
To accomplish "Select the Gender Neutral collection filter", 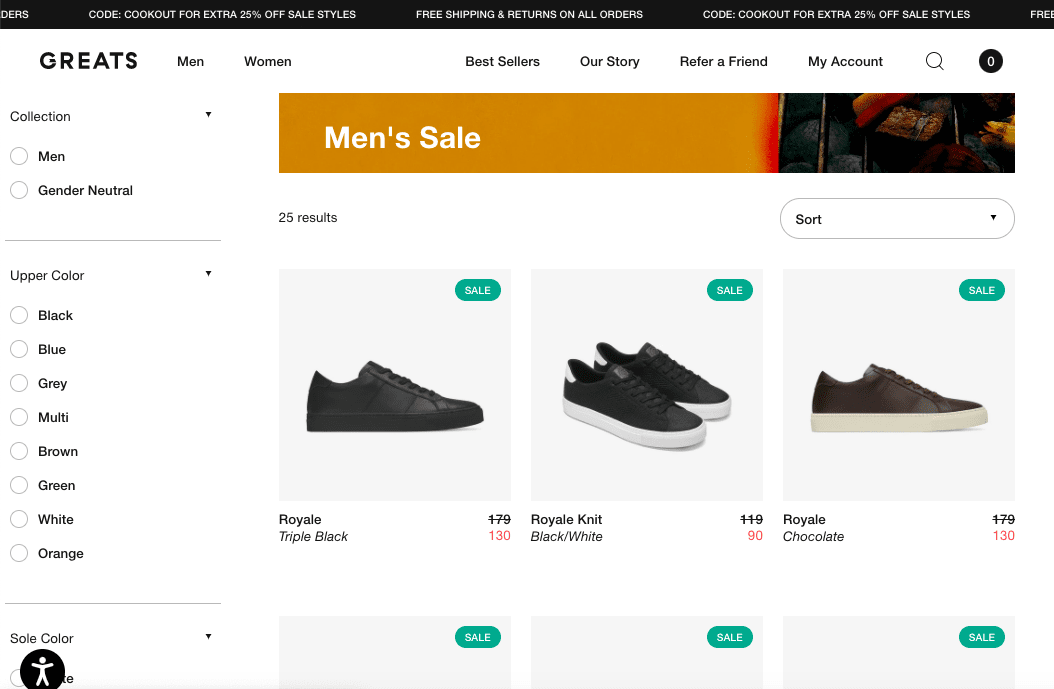I will 19,190.
